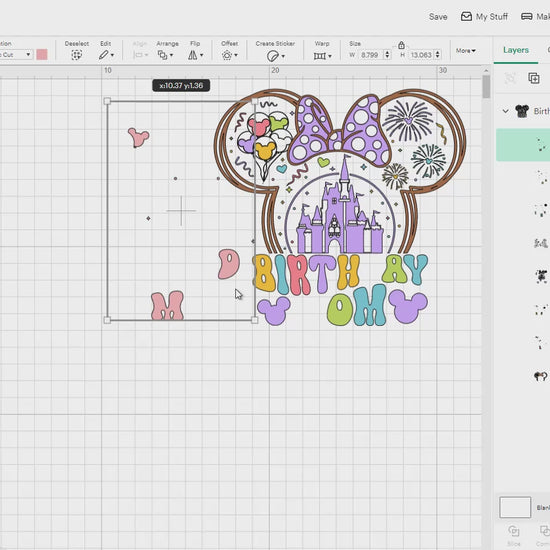Select the third layer thumbnail
550x550 pixels.
(541, 210)
